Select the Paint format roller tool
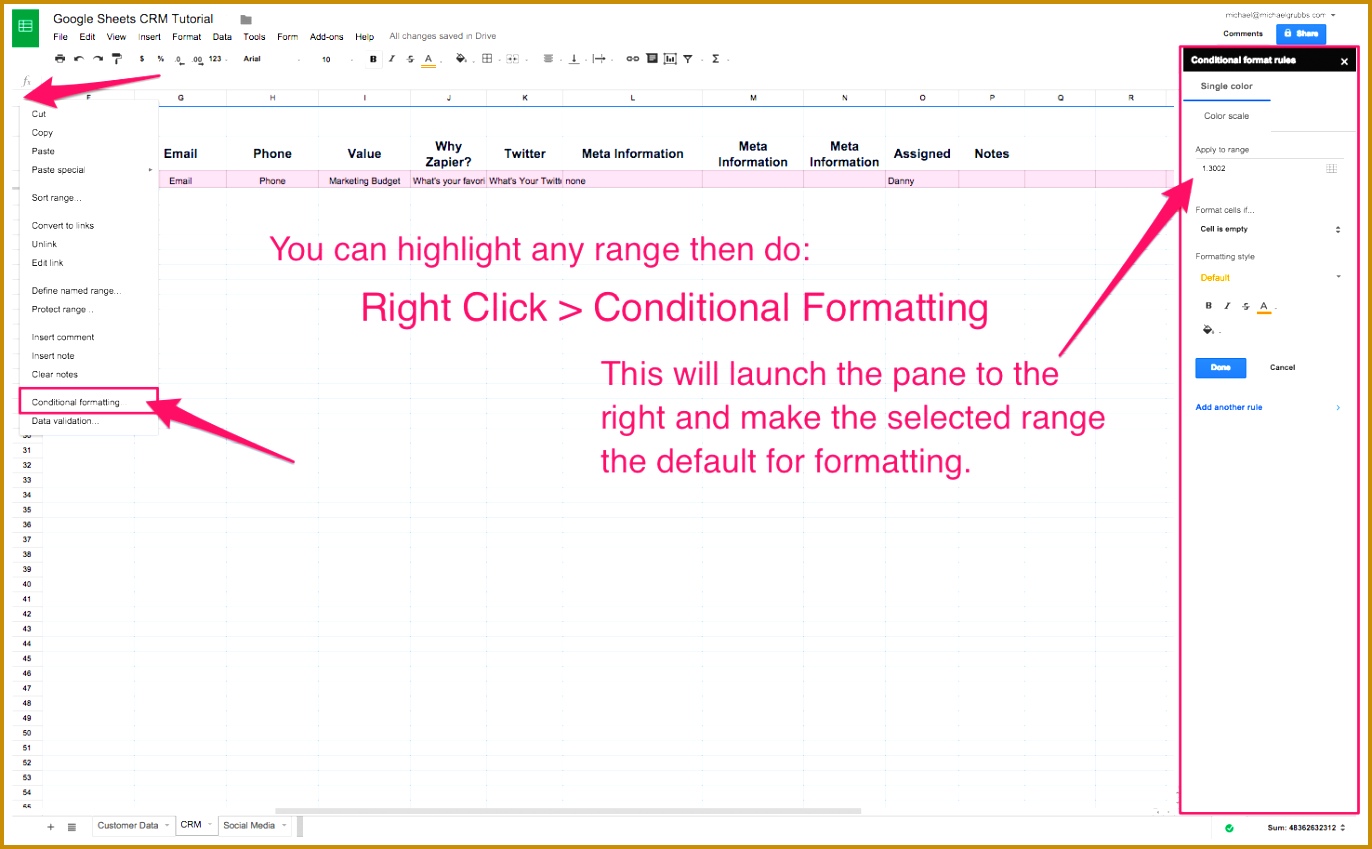The width and height of the screenshot is (1372, 849). (117, 59)
